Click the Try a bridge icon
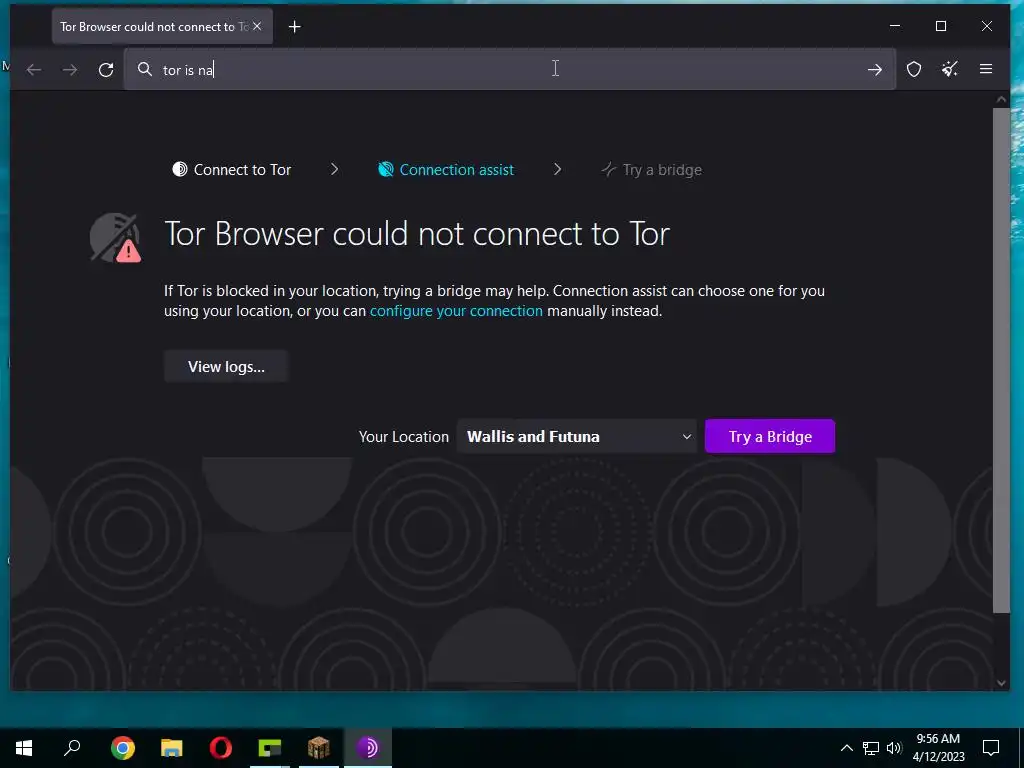 click(609, 169)
